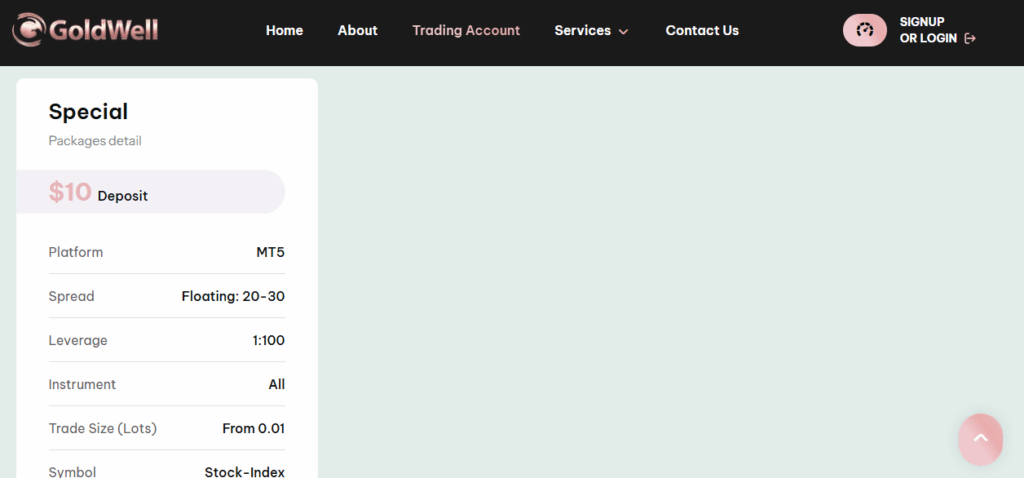Navigate to Contact Us
The image size is (1024, 478).
[x=702, y=31]
